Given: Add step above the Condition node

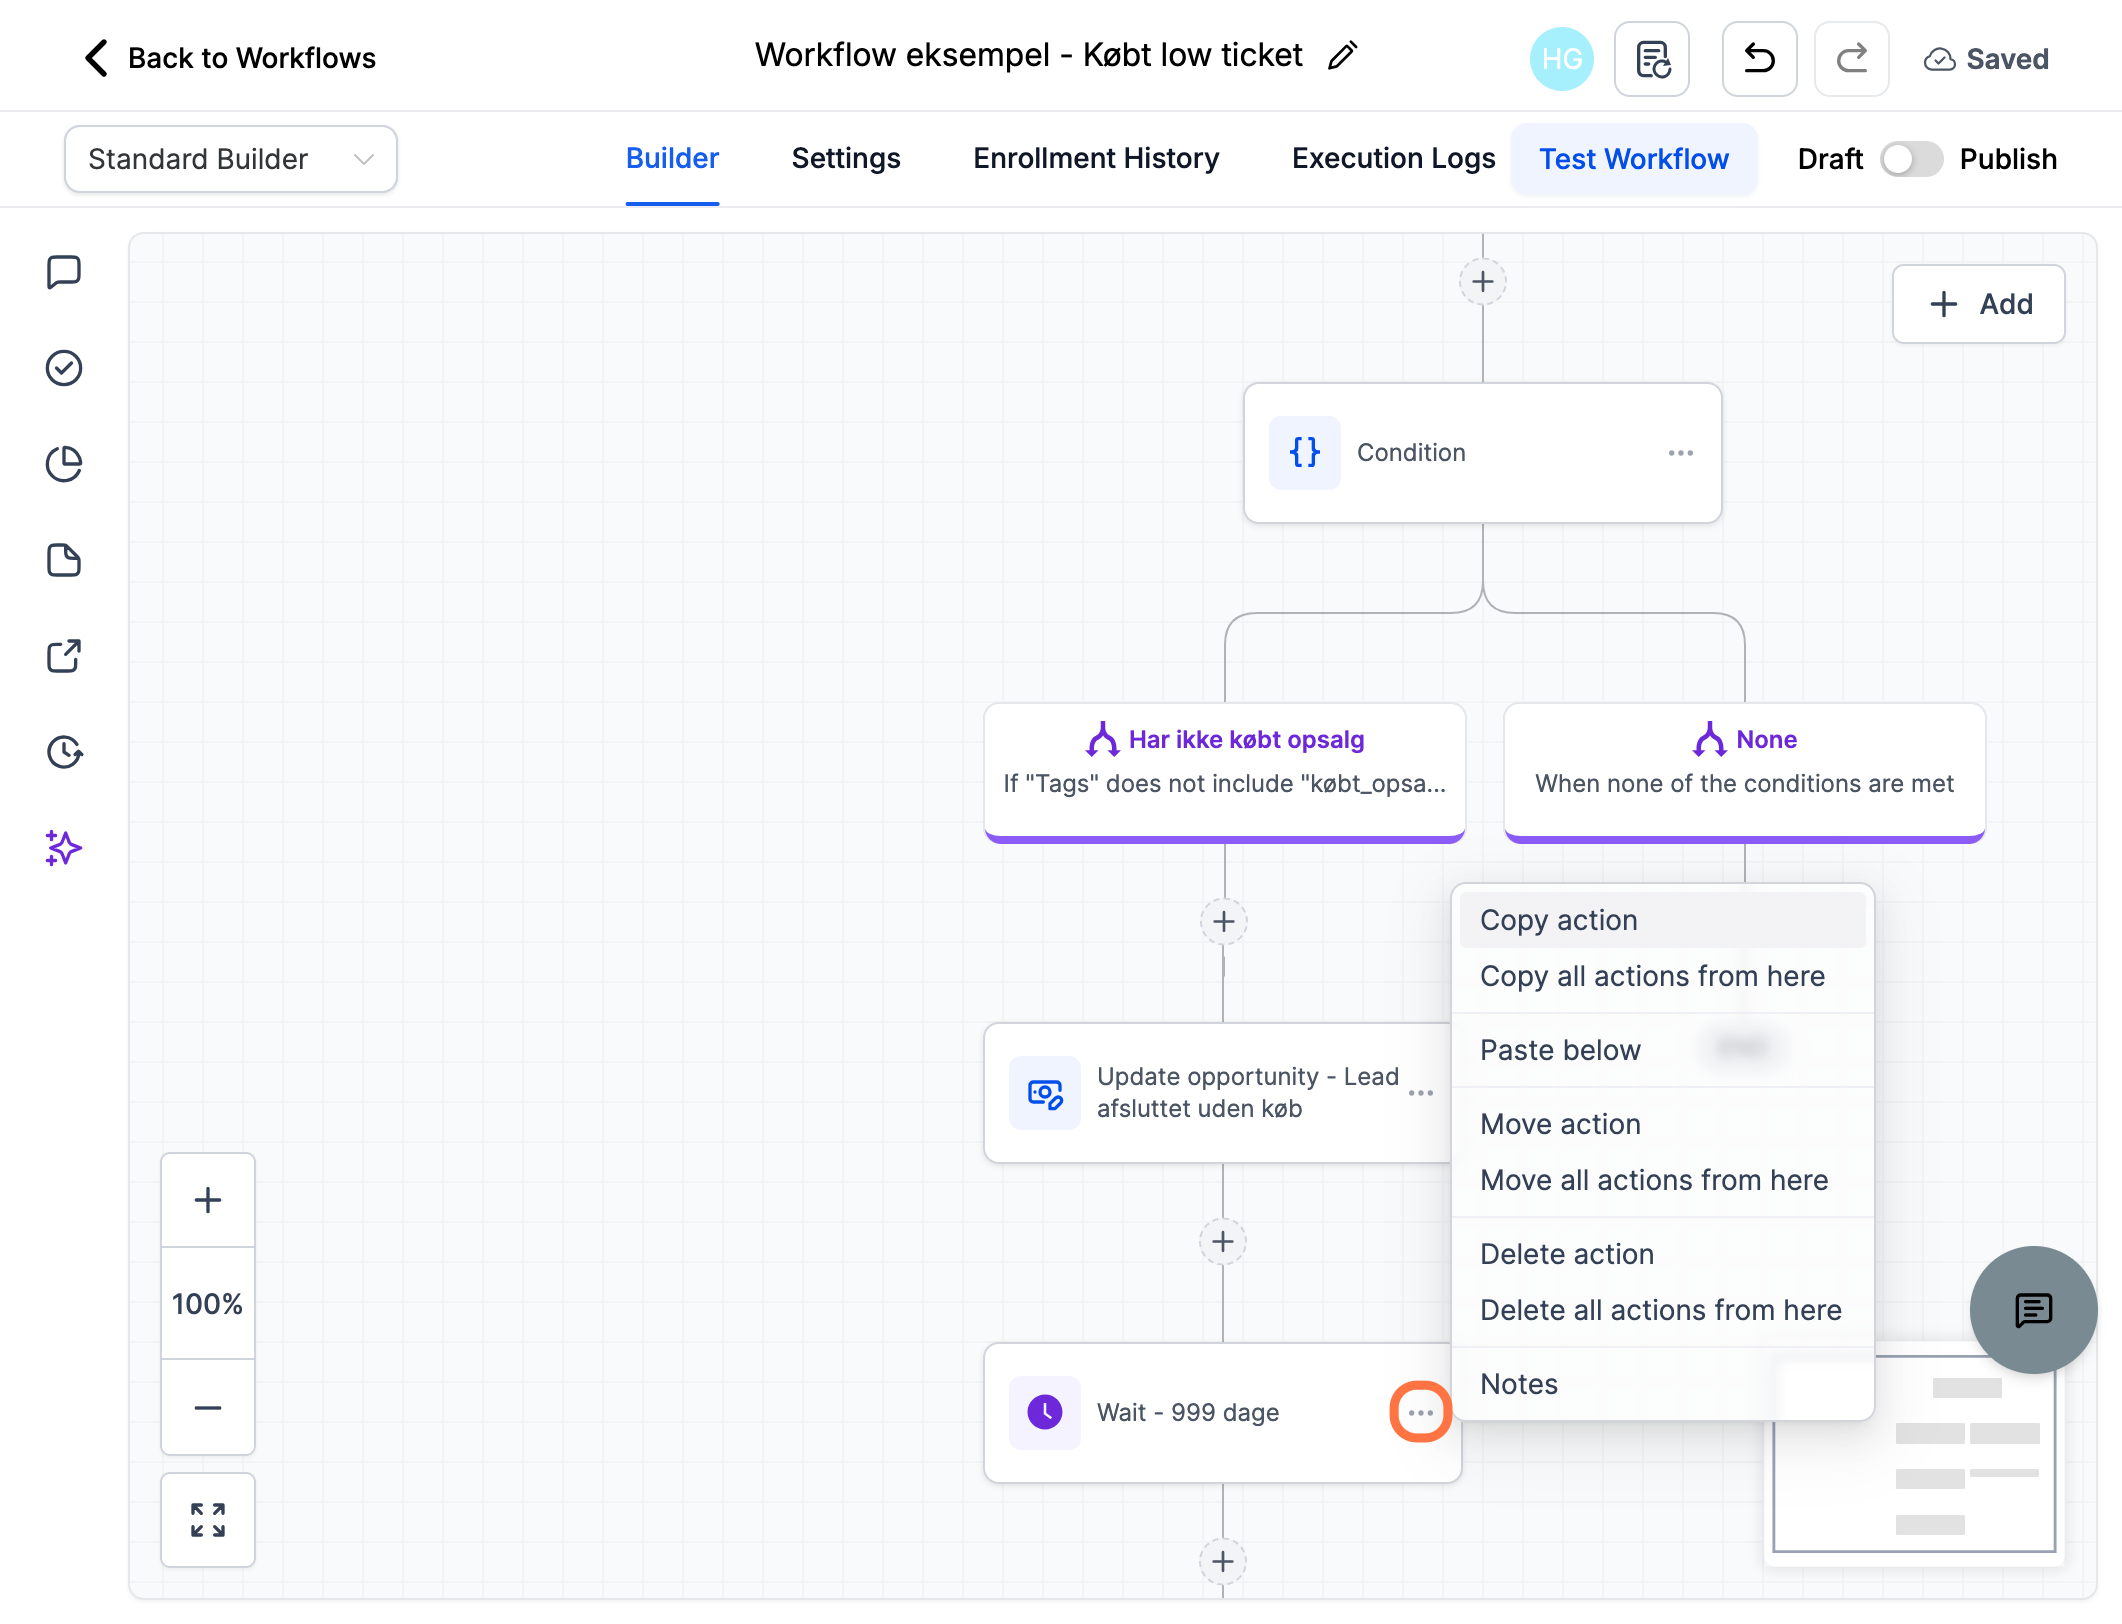Looking at the screenshot, I should tap(1483, 282).
